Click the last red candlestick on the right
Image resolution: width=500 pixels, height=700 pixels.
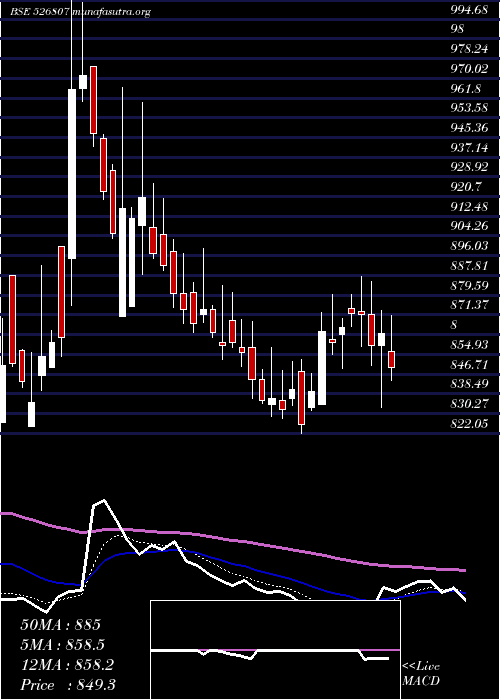(392, 359)
